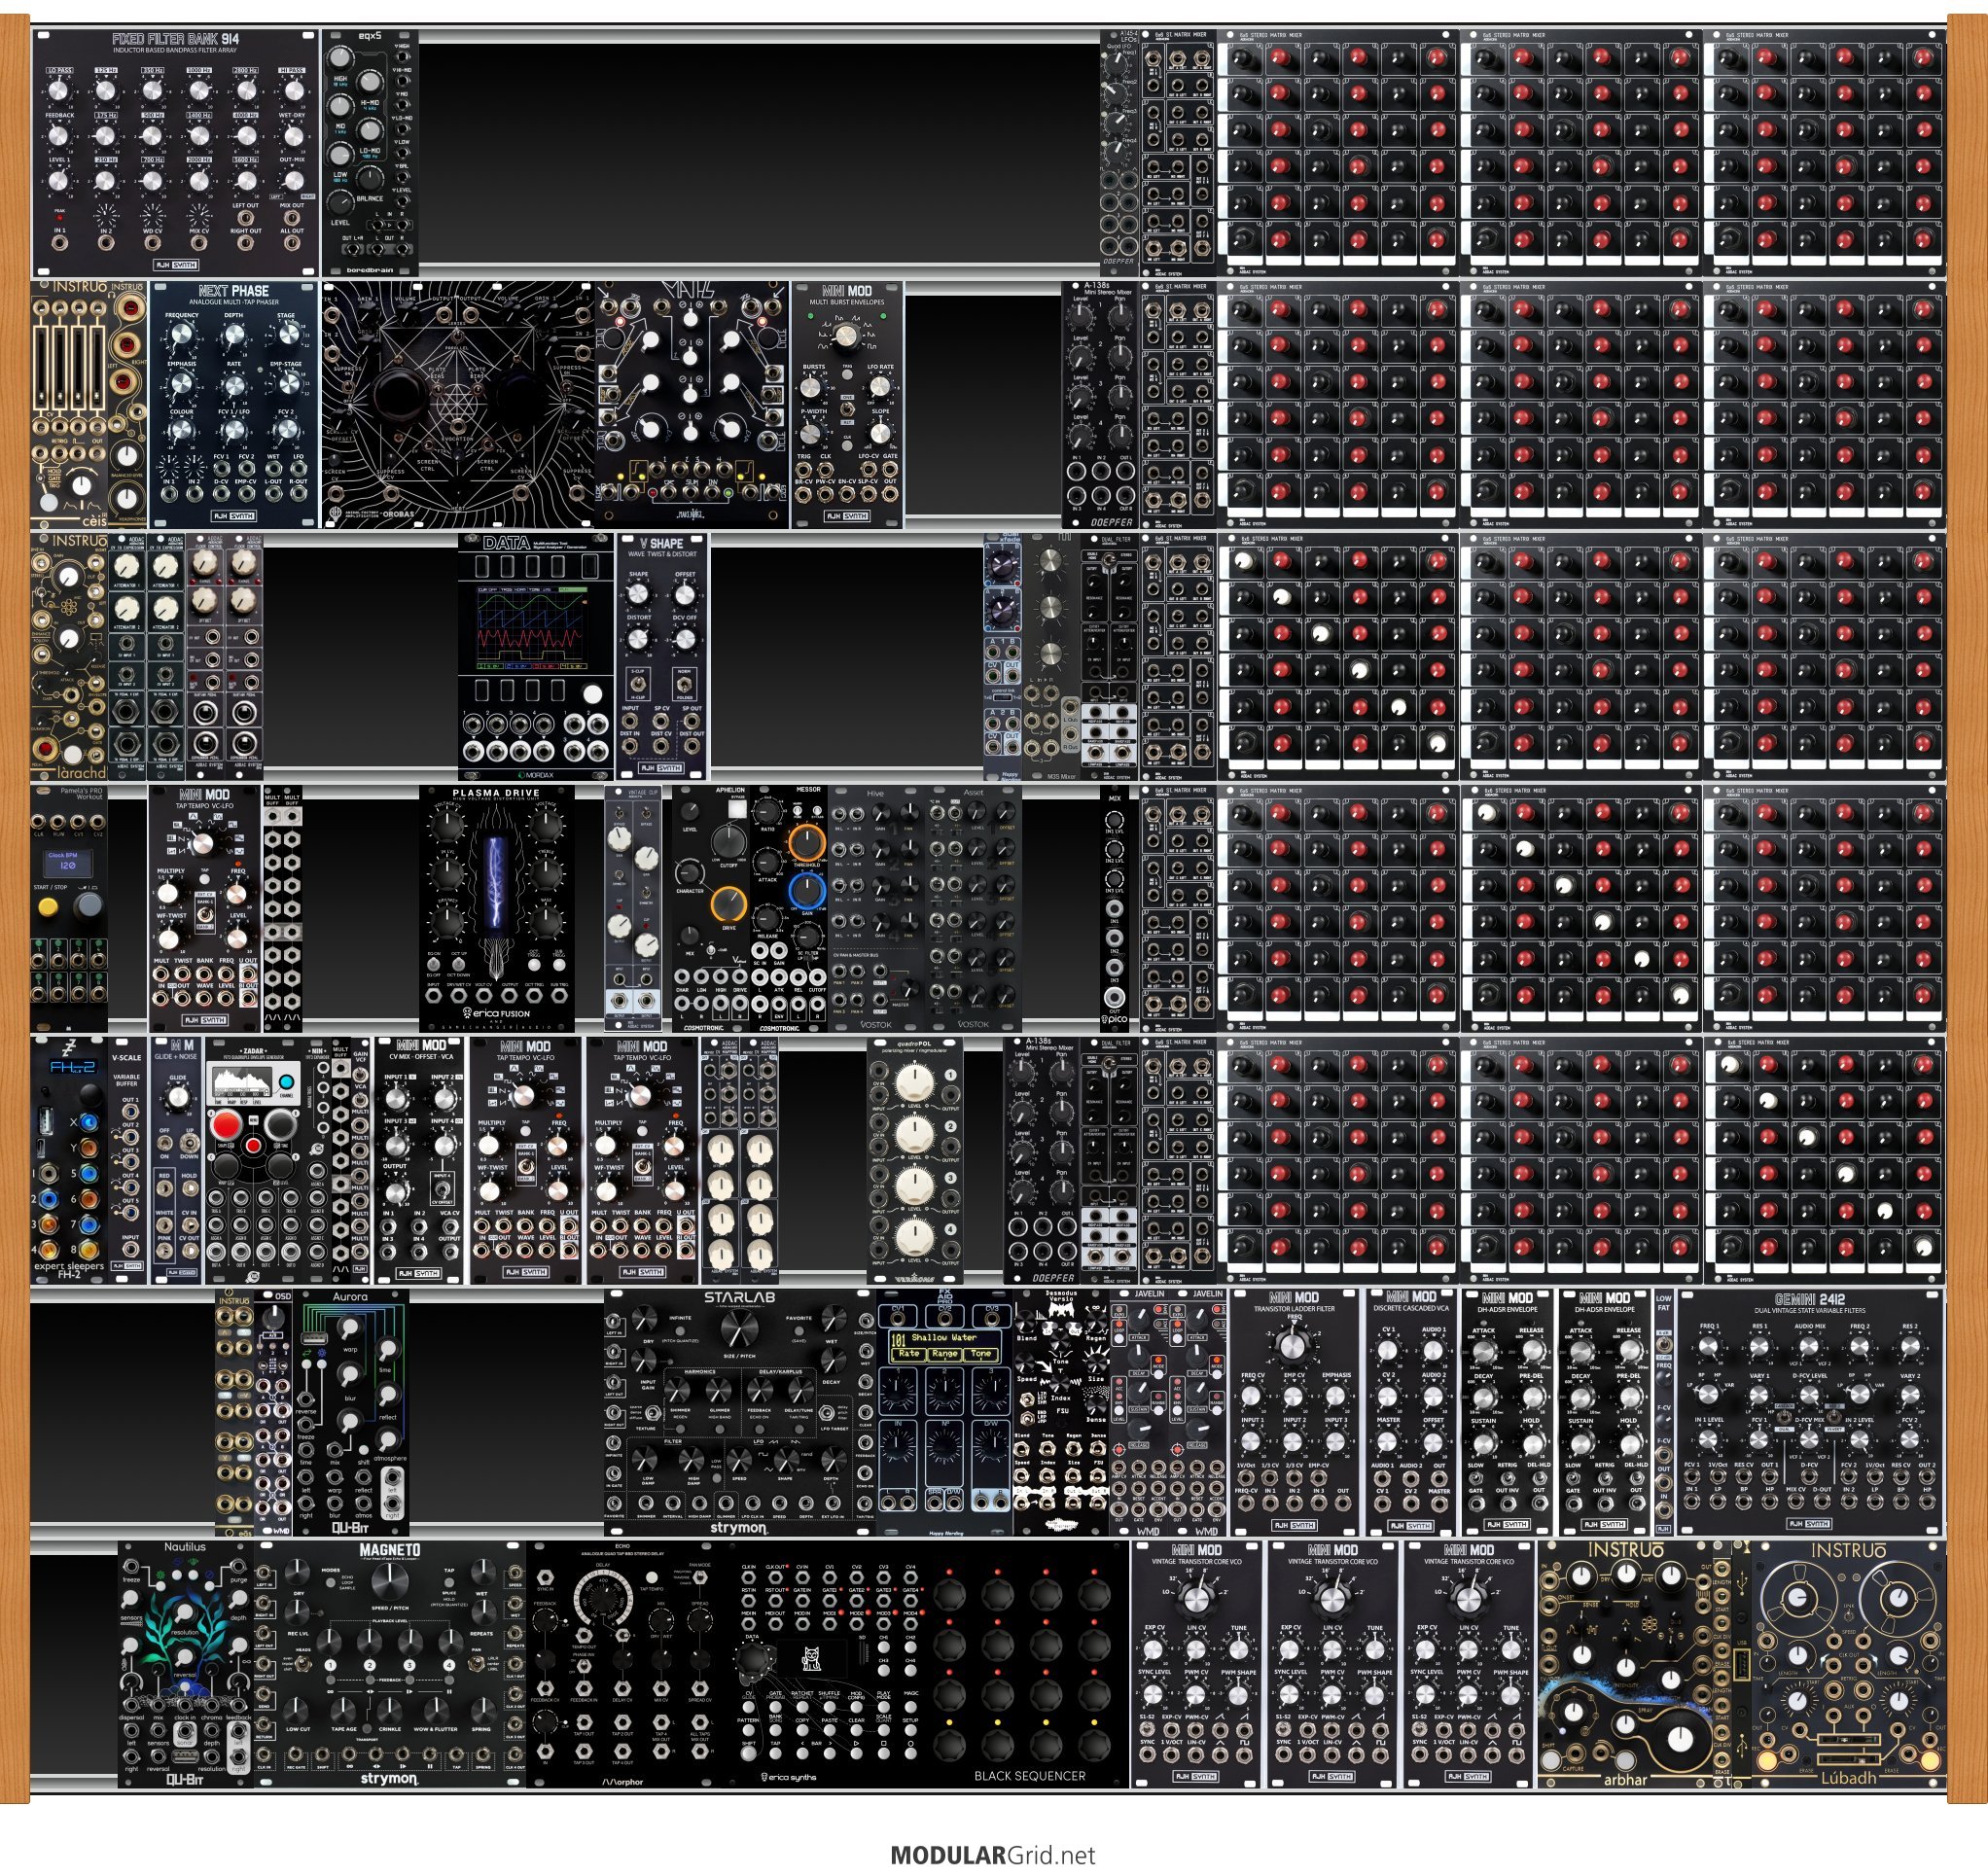Select the eqx5 boredbrain equalizer module
This screenshot has width=1988, height=1876.
tap(370, 153)
